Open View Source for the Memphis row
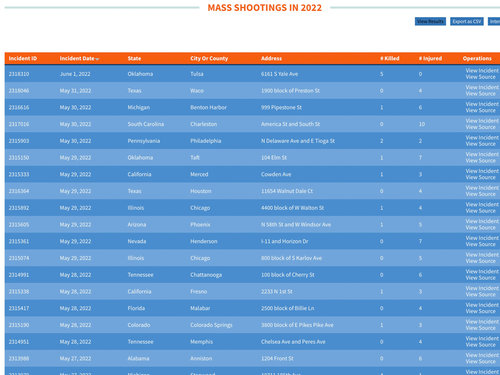Image resolution: width=500 pixels, height=375 pixels. 480,345
